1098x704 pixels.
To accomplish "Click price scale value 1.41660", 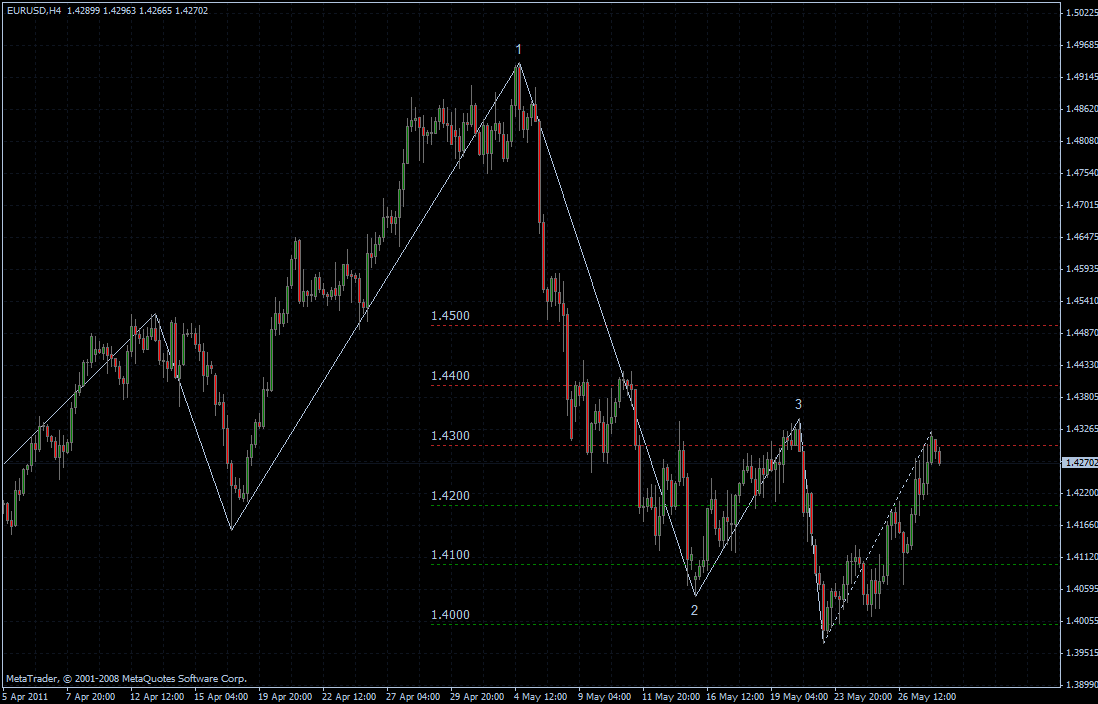I will click(1082, 525).
